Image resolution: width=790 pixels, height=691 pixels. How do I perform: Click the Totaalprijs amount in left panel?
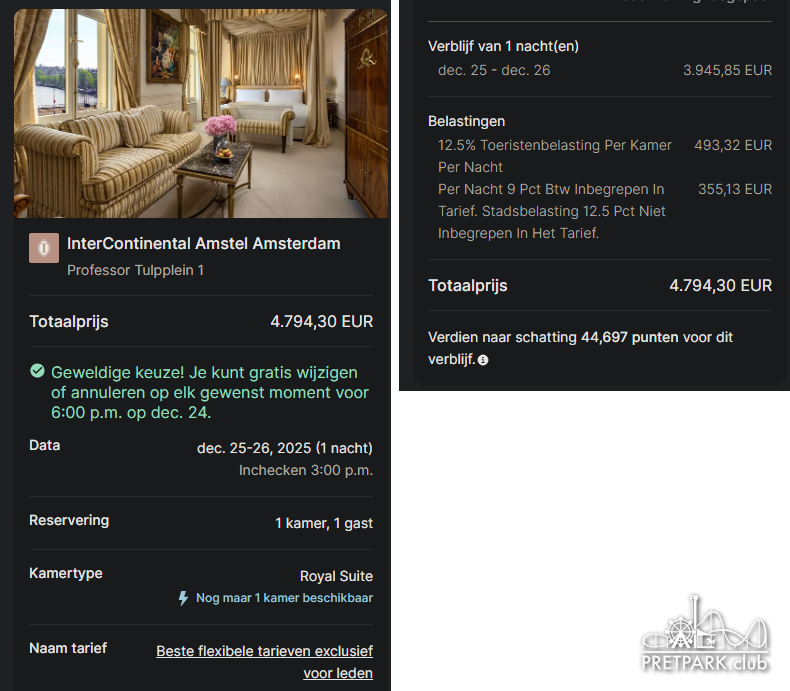pos(321,321)
